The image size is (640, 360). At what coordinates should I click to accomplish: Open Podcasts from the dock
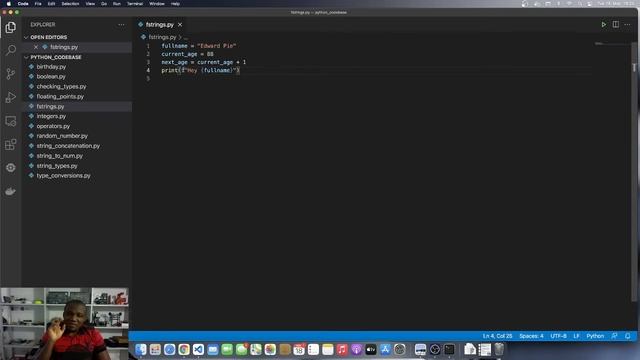[356, 349]
